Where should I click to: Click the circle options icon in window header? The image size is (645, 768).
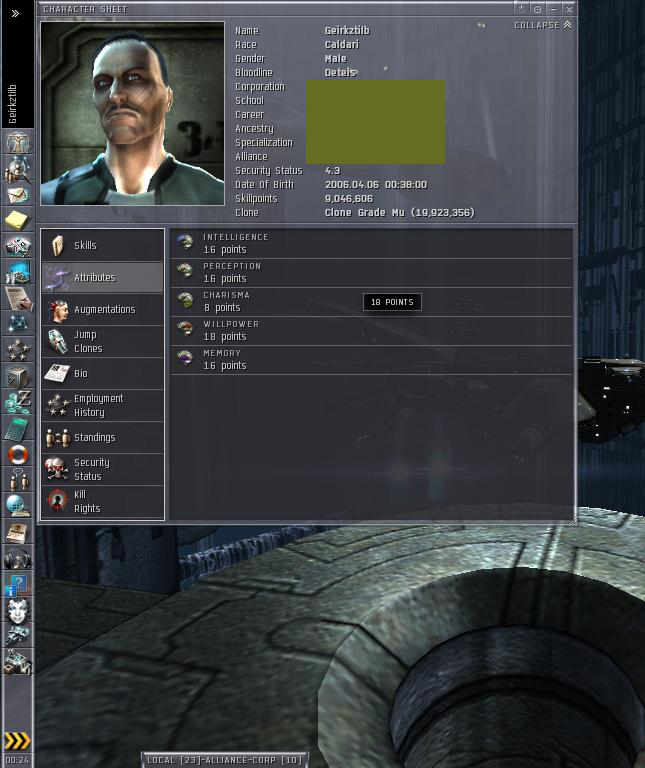coord(537,9)
